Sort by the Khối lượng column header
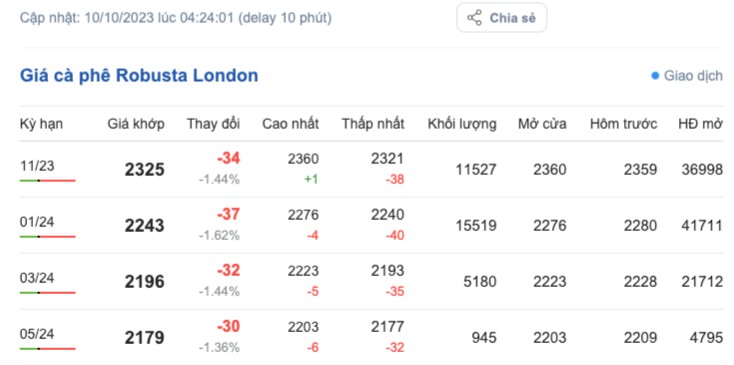This screenshot has width=734, height=365. (x=462, y=124)
